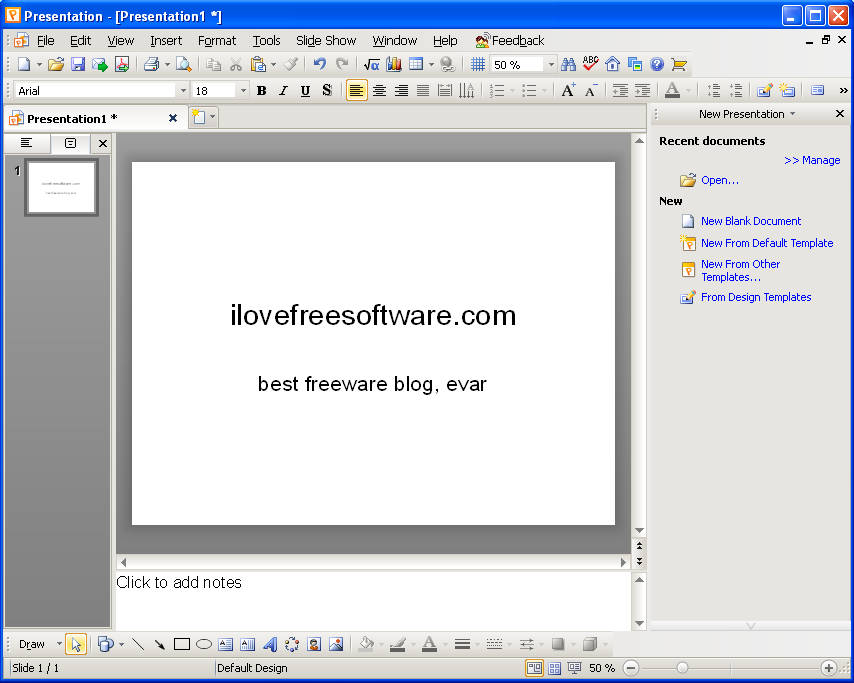This screenshot has height=683, width=854.
Task: Click the insert chart icon
Action: pyautogui.click(x=393, y=65)
